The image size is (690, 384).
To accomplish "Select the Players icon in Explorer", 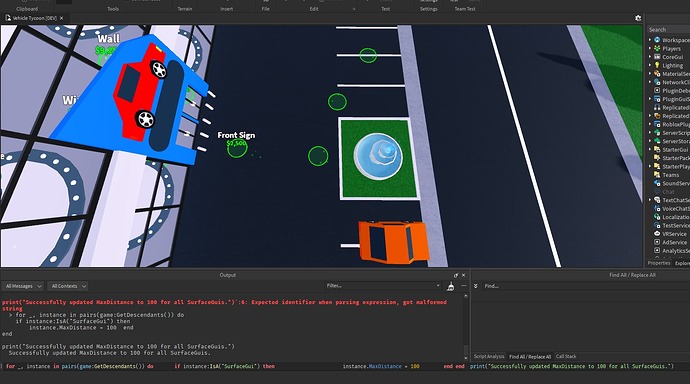I will click(657, 48).
